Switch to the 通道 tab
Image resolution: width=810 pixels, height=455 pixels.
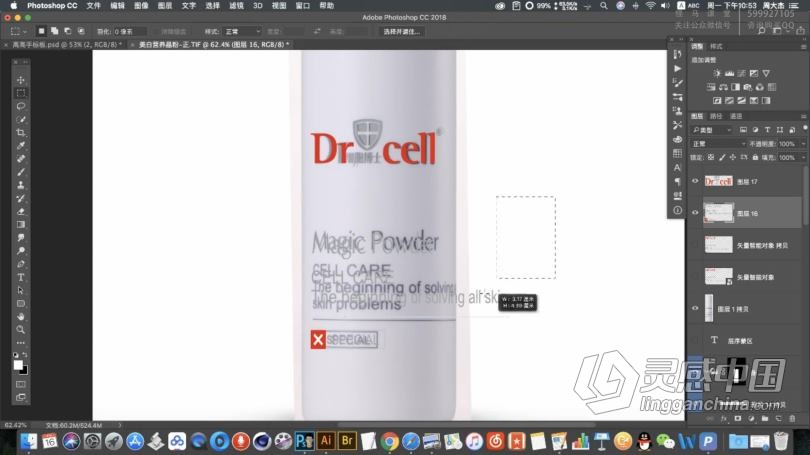[736, 116]
